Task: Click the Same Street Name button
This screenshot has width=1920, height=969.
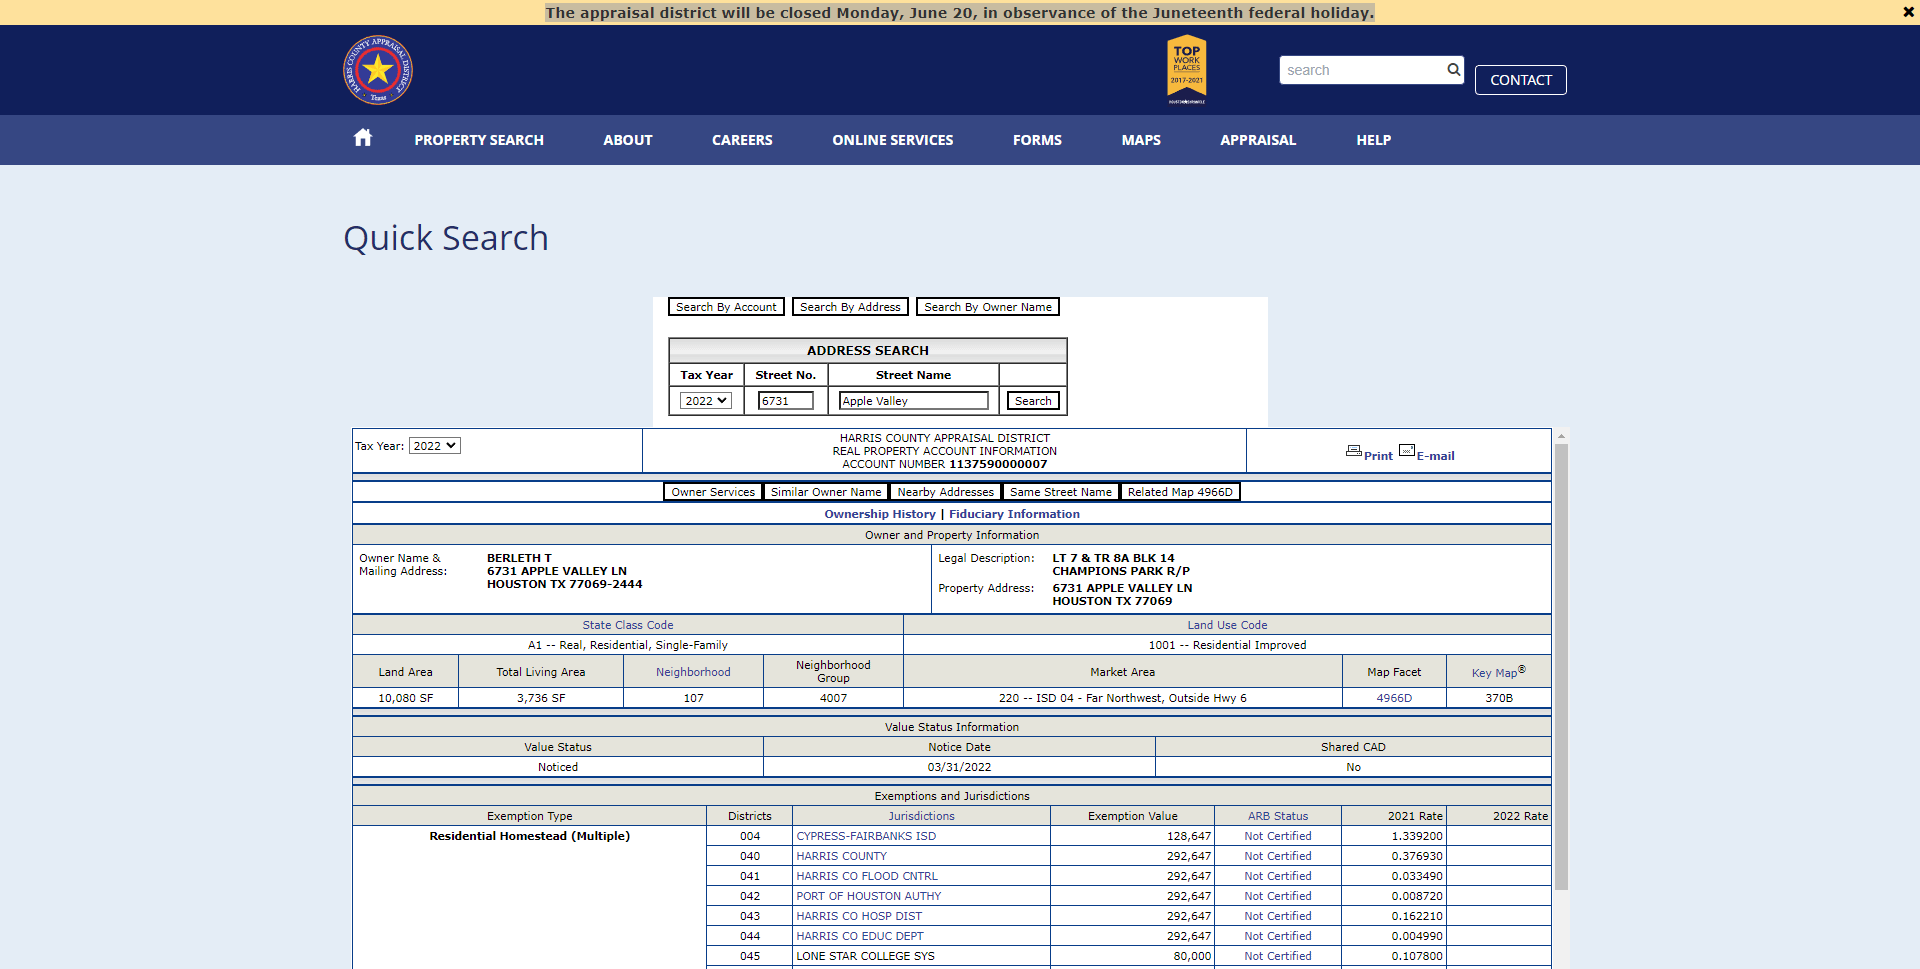Action: coord(1061,492)
